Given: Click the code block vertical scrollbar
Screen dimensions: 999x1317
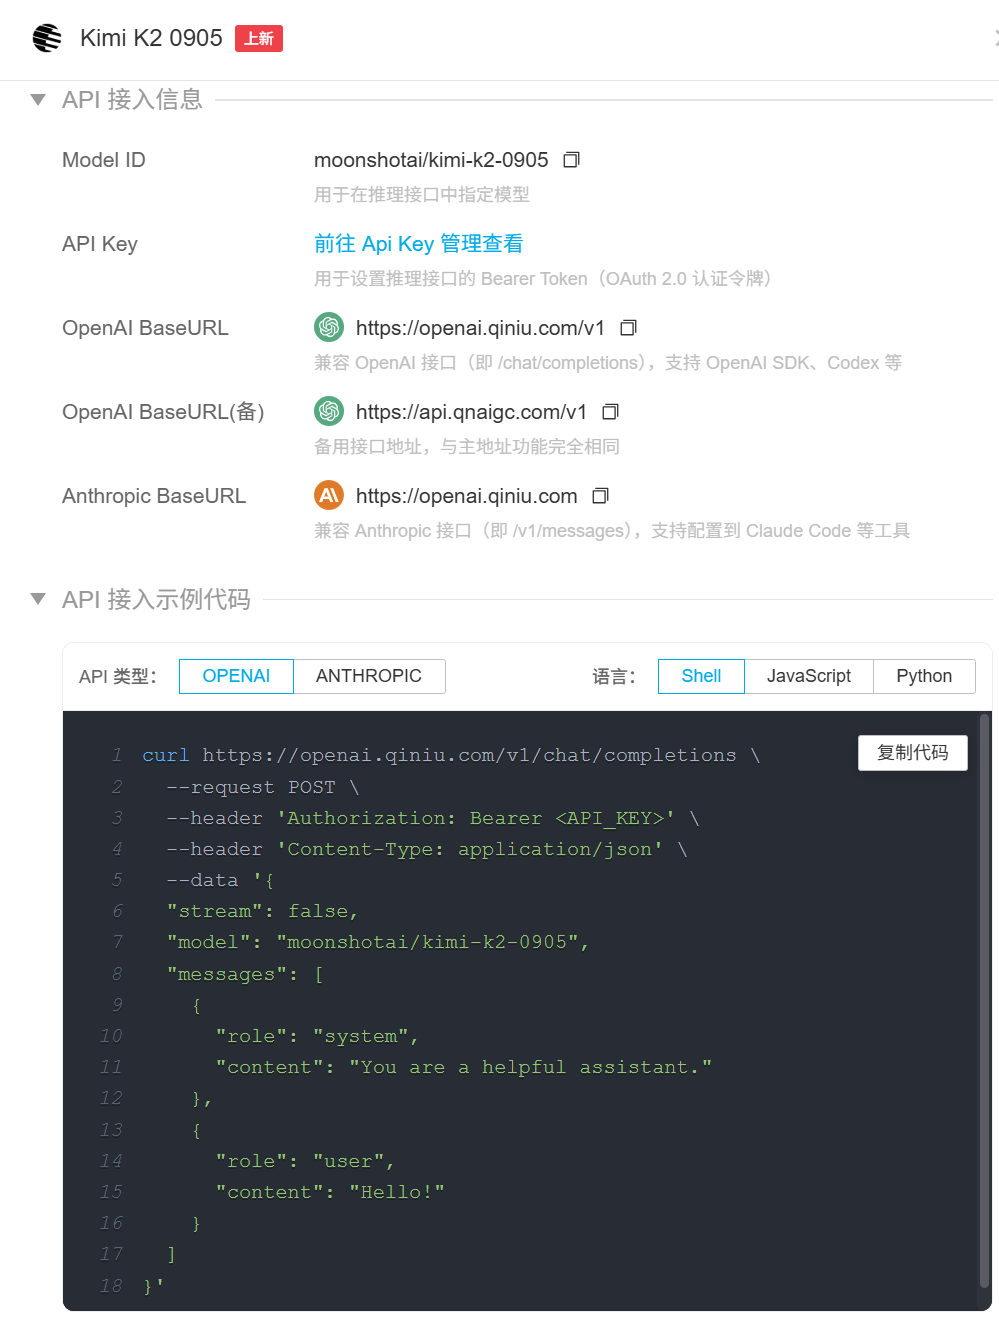Looking at the screenshot, I should [x=984, y=1000].
